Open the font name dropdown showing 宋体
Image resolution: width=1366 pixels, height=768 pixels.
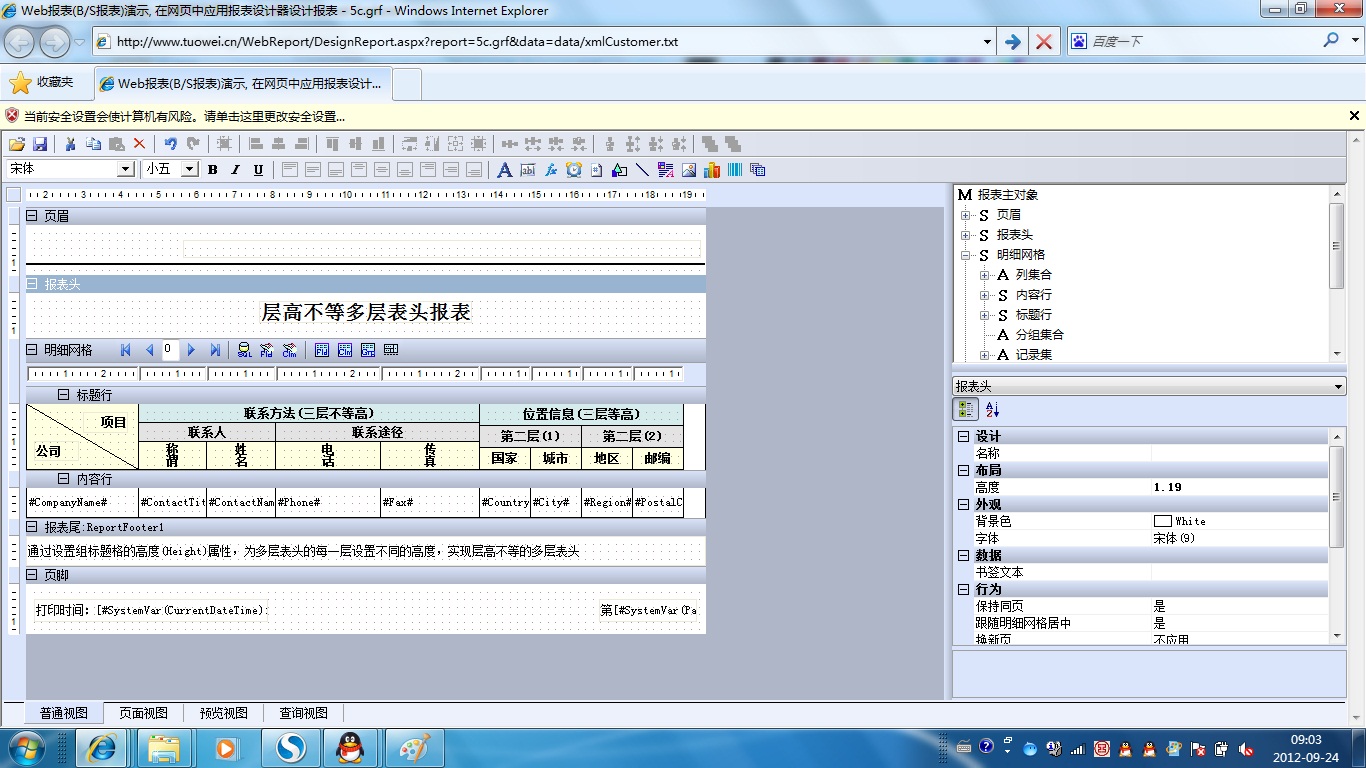point(126,170)
